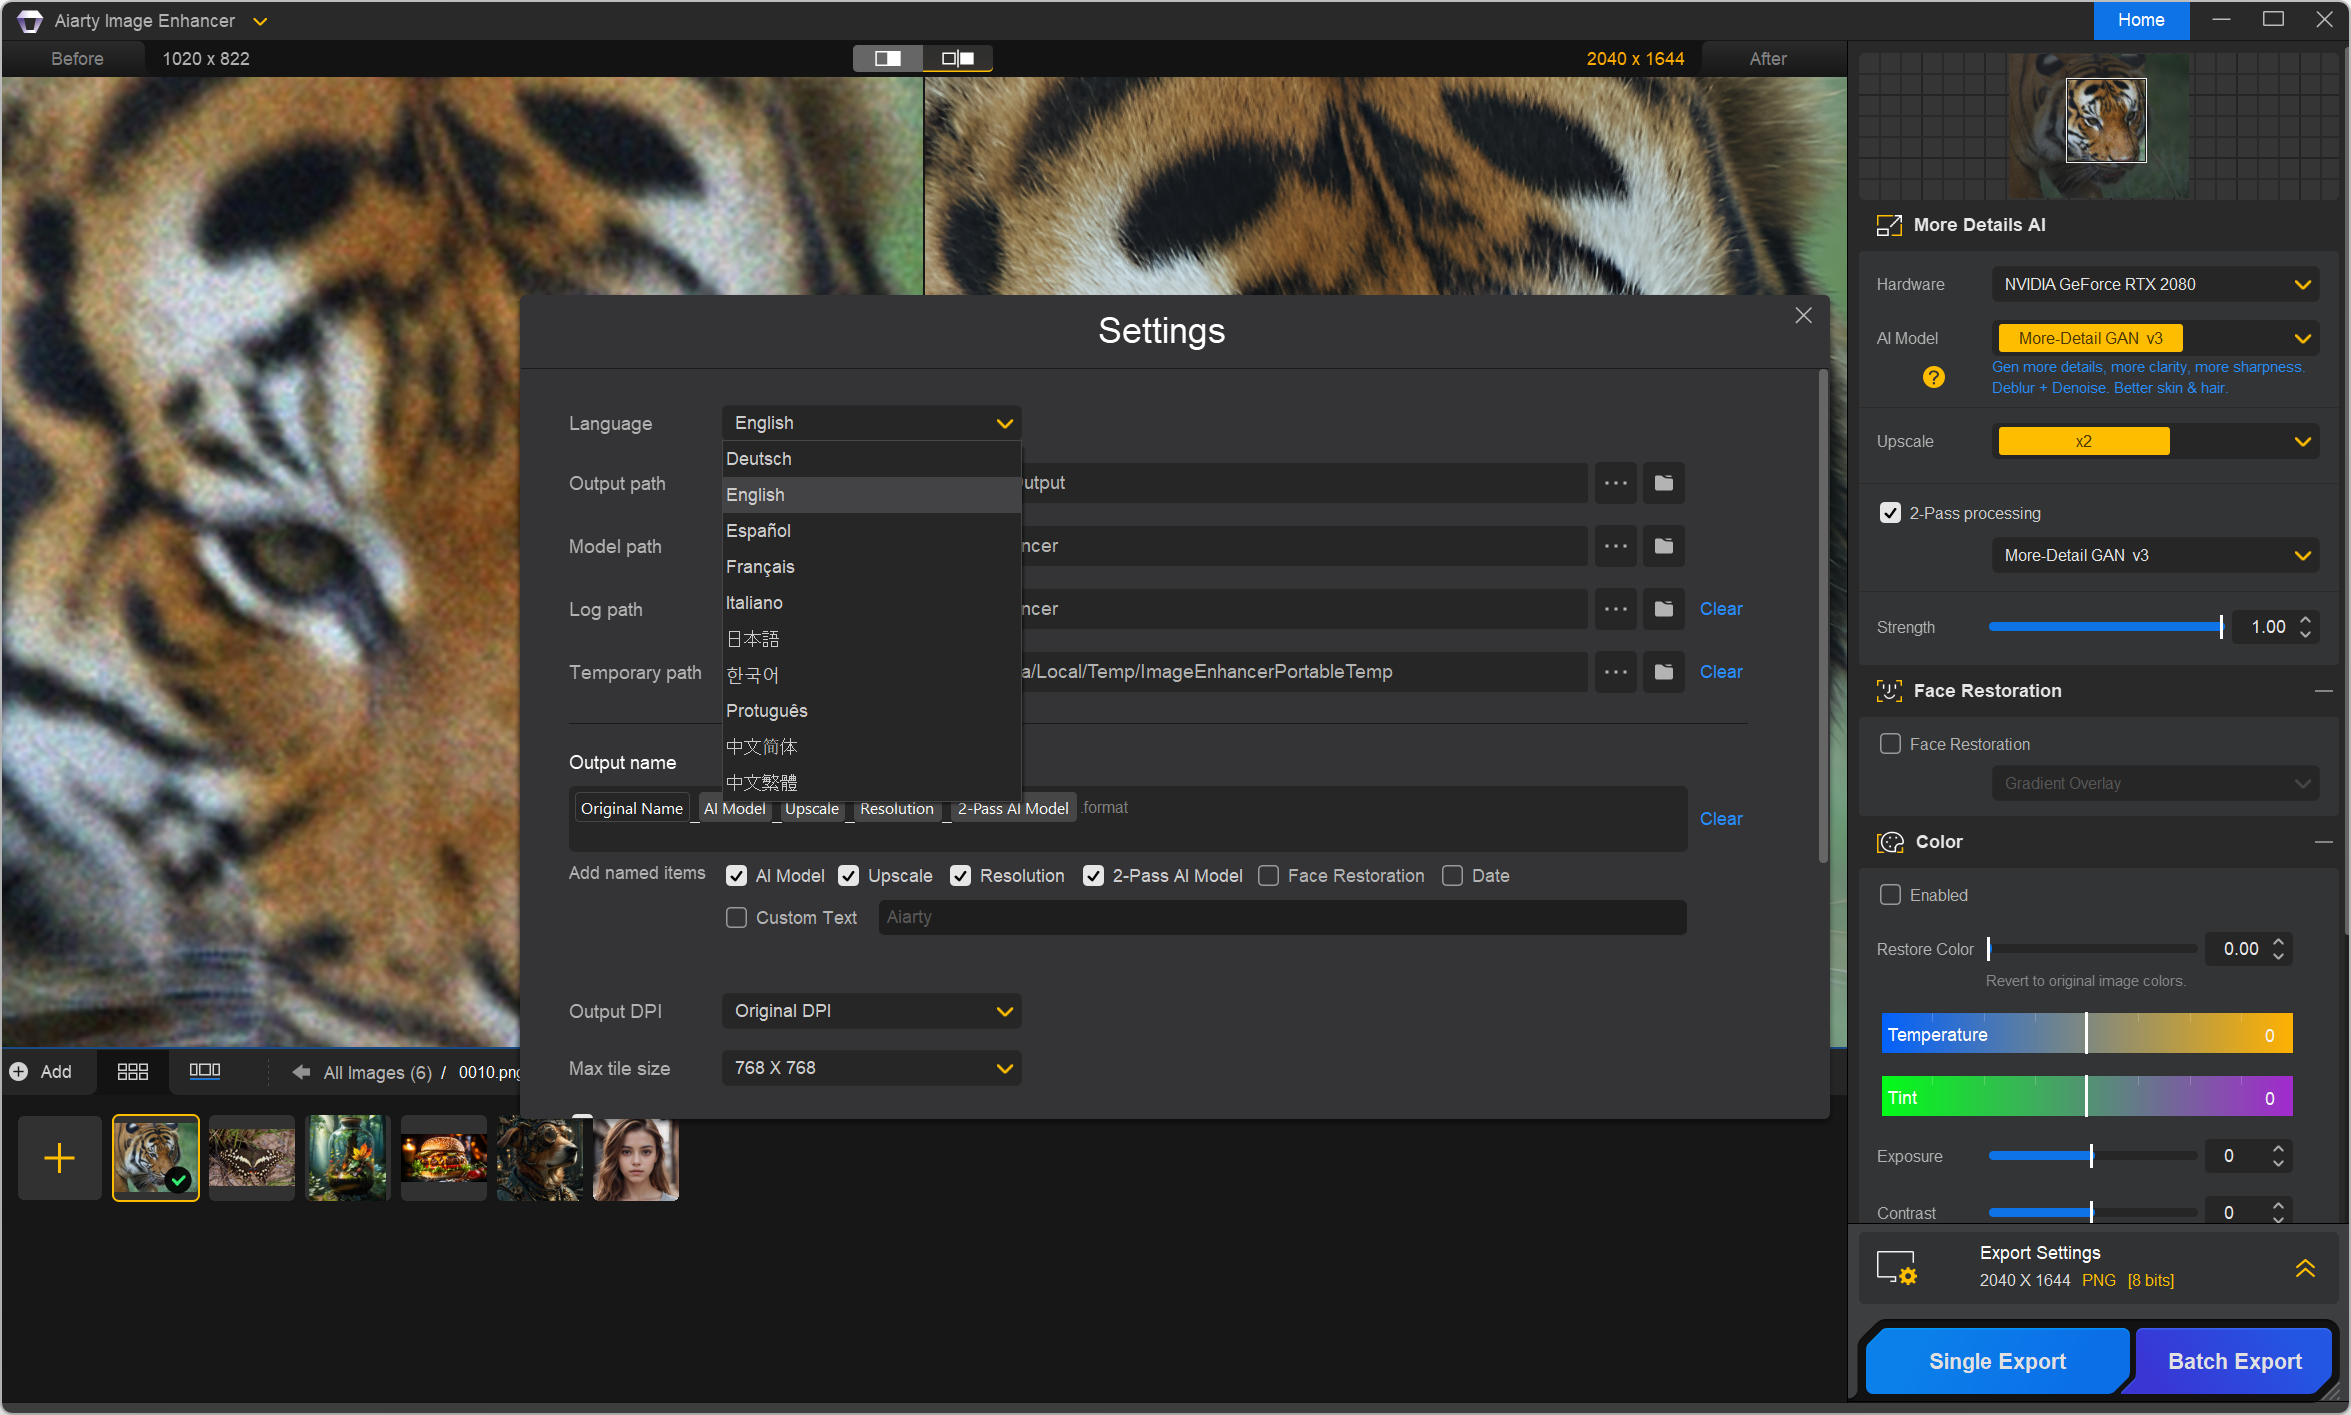Switch to grid thumbnail view
The image size is (2351, 1415).
pyautogui.click(x=132, y=1072)
